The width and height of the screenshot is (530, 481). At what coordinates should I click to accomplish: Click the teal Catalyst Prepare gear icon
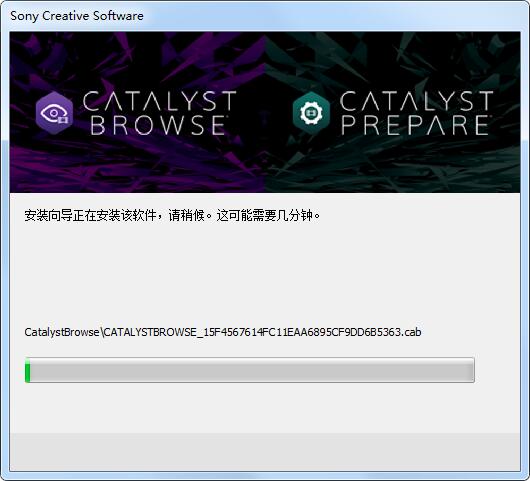(x=311, y=113)
